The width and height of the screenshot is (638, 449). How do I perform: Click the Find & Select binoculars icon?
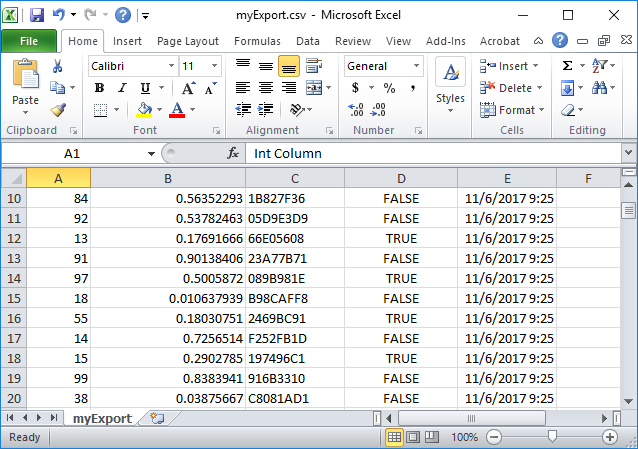pos(599,88)
